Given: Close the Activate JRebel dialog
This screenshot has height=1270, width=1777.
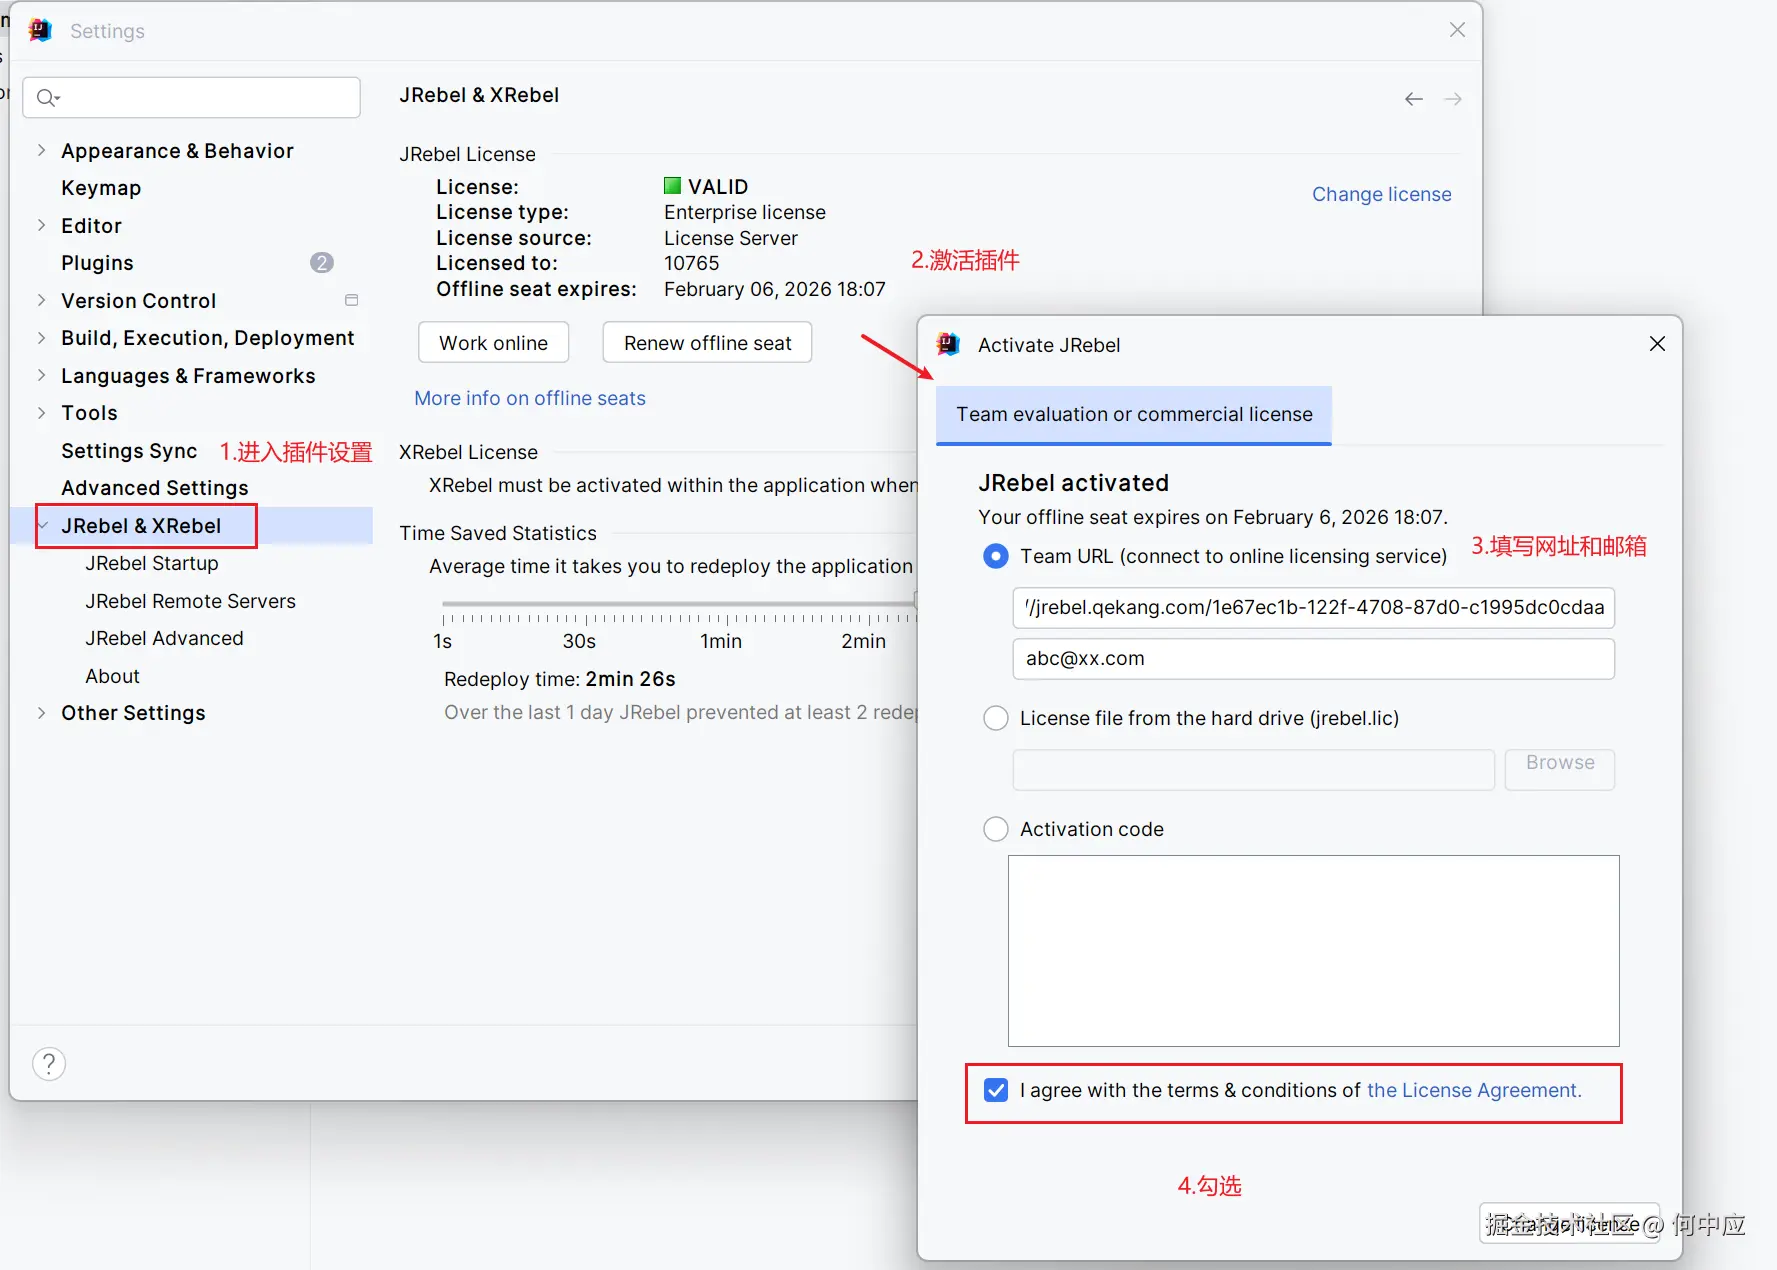Looking at the screenshot, I should [x=1657, y=344].
